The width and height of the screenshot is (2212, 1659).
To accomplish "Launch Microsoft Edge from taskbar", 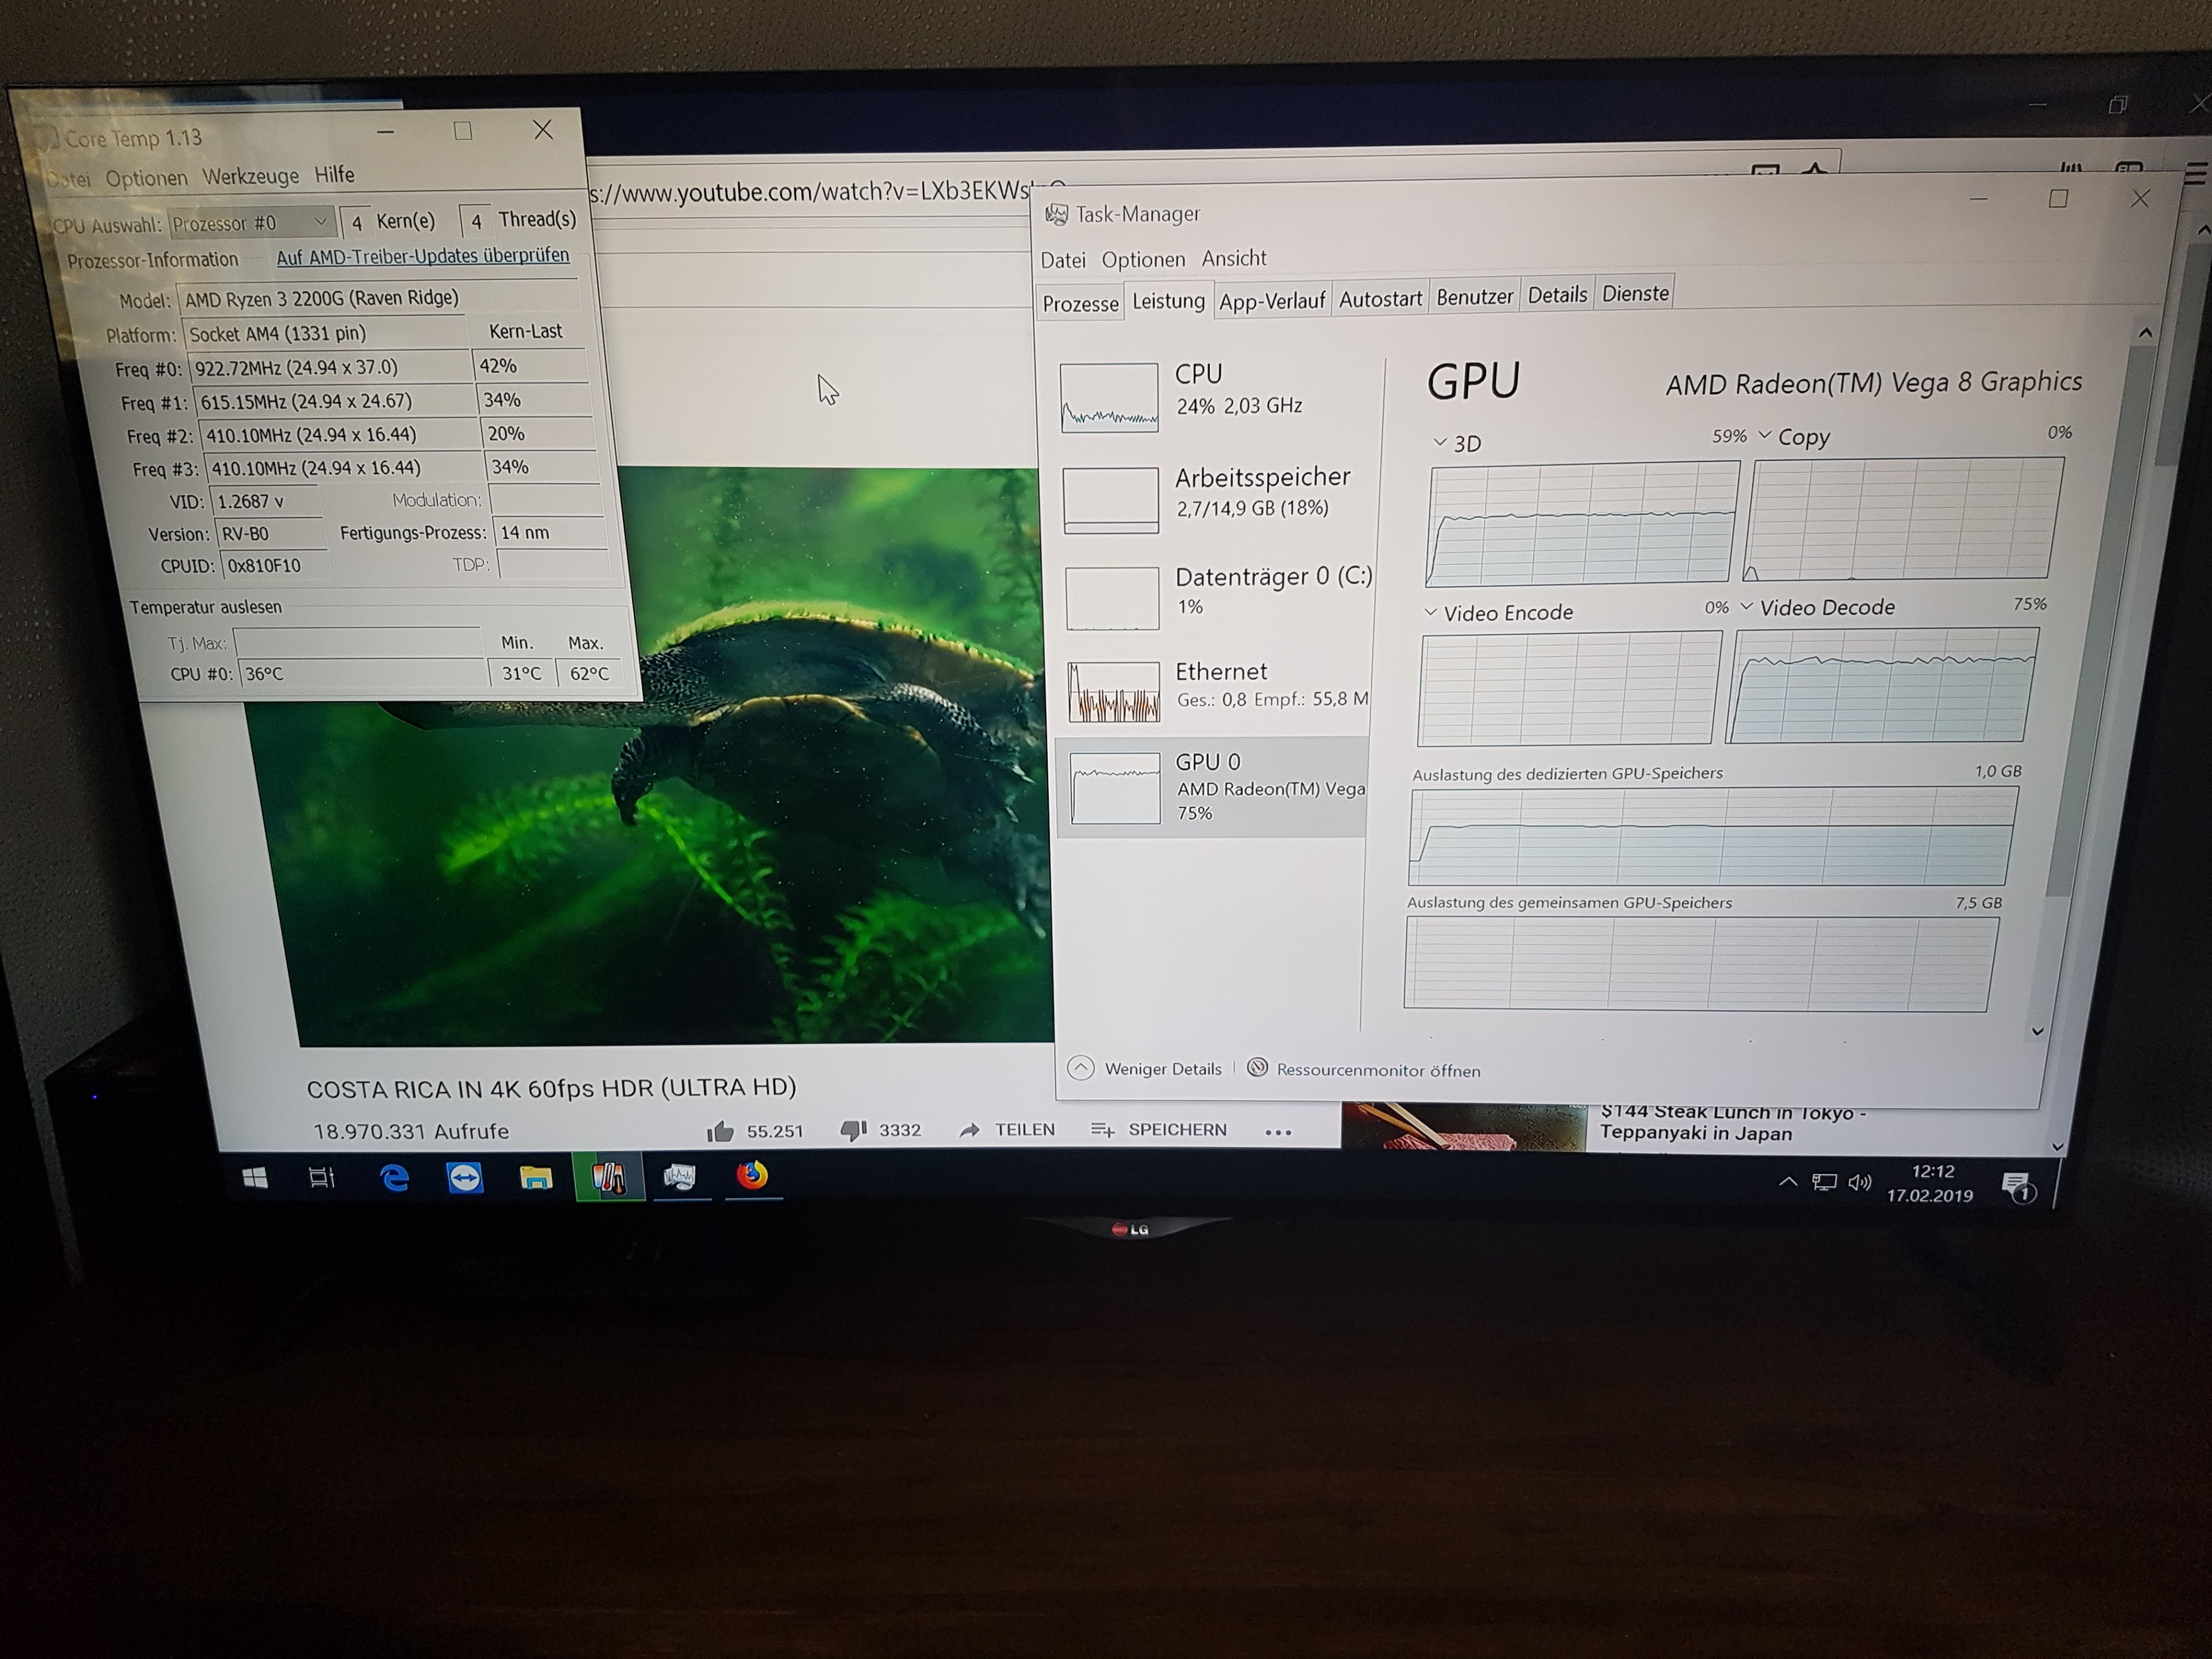I will coord(395,1178).
